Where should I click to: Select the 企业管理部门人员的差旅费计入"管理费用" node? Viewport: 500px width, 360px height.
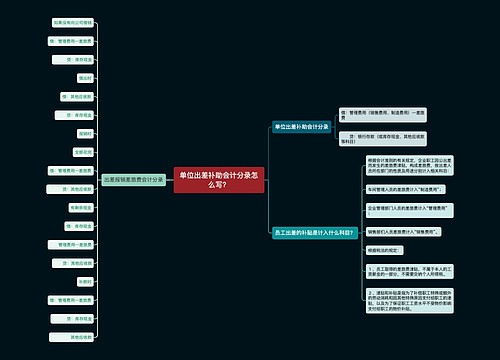410,210
